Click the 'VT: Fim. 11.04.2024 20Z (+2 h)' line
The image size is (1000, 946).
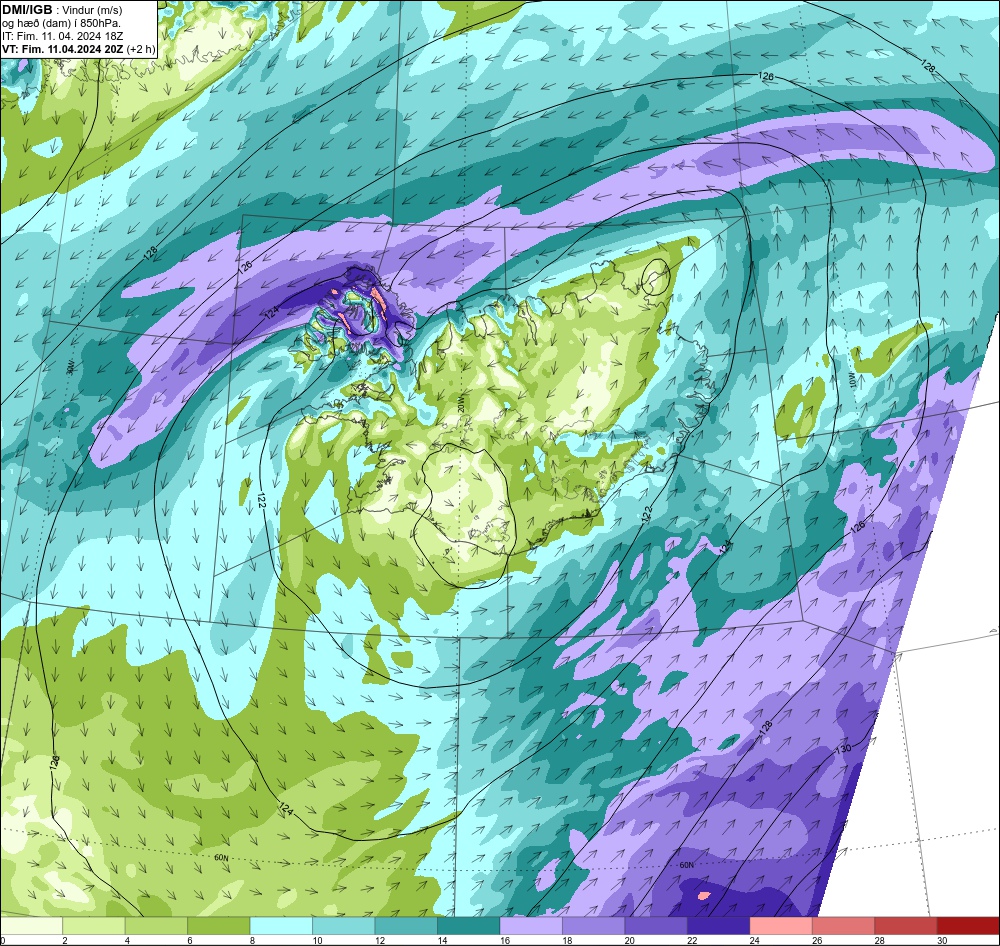pos(78,49)
